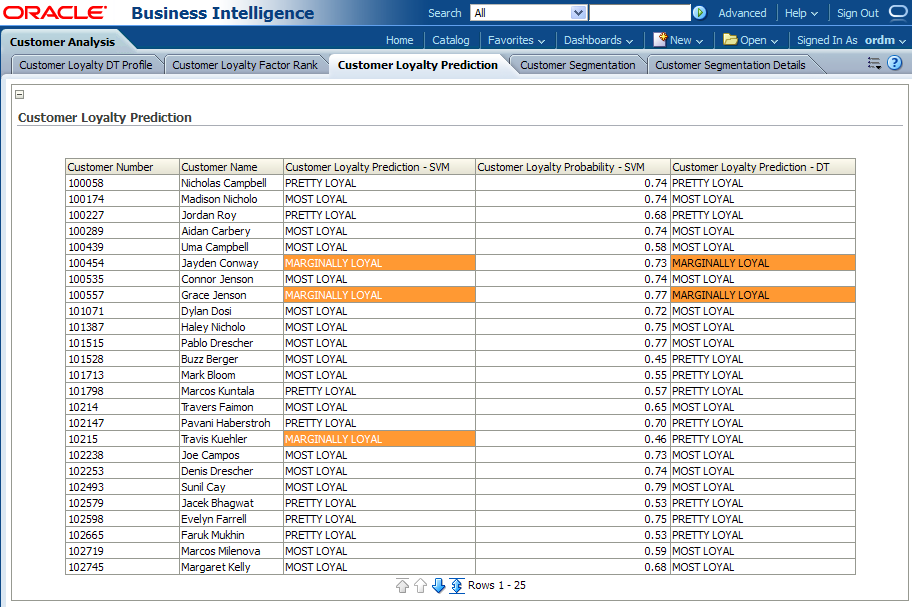Open the Catalog link
The width and height of the screenshot is (912, 607).
coord(450,40)
